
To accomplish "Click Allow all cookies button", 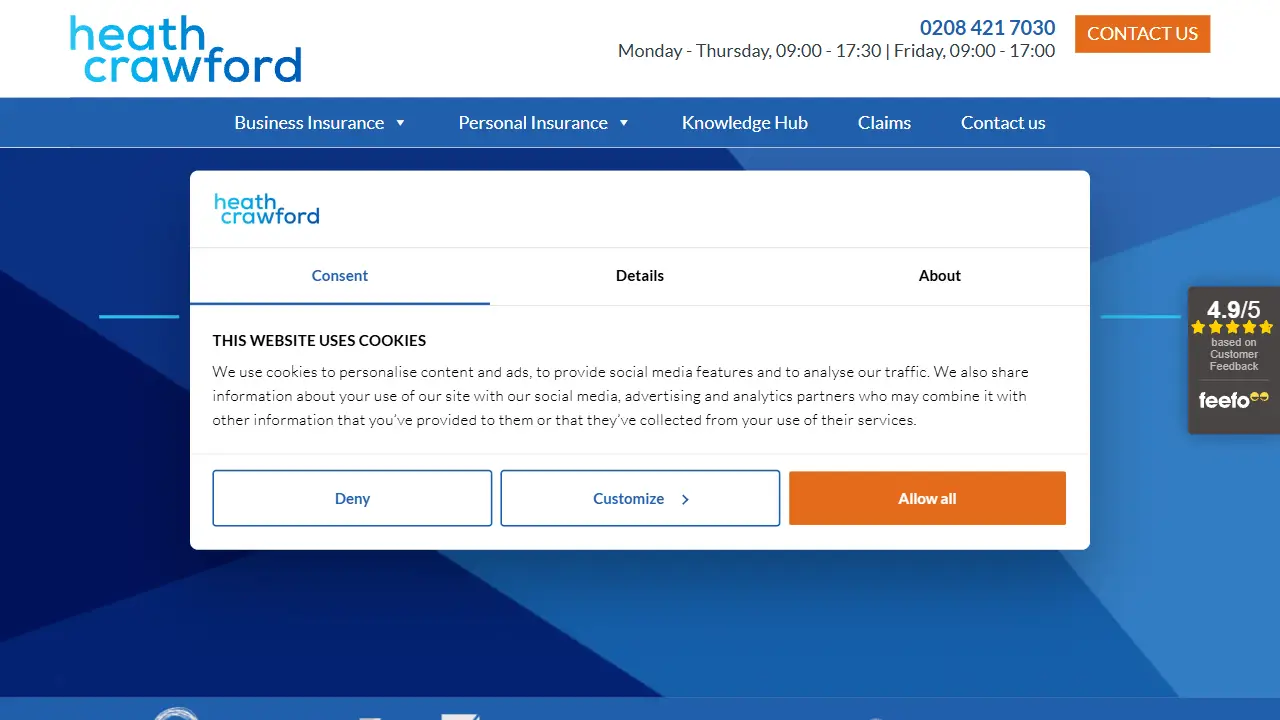I will coord(927,498).
